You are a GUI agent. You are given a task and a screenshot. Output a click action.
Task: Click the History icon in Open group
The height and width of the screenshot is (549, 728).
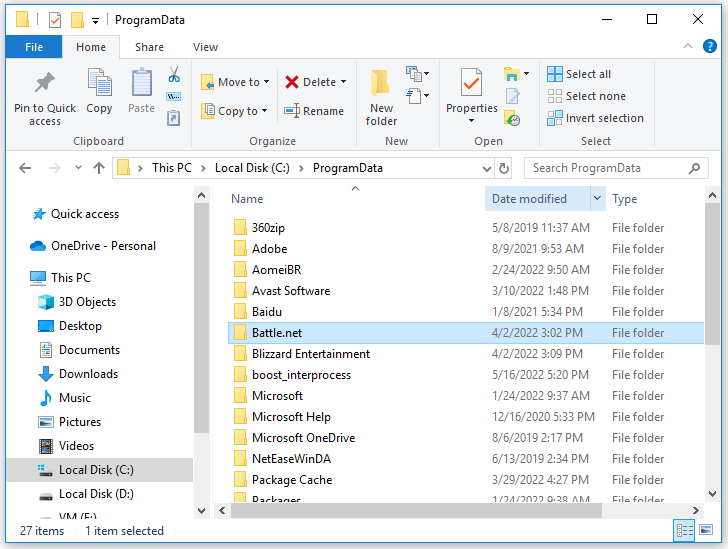click(x=512, y=118)
